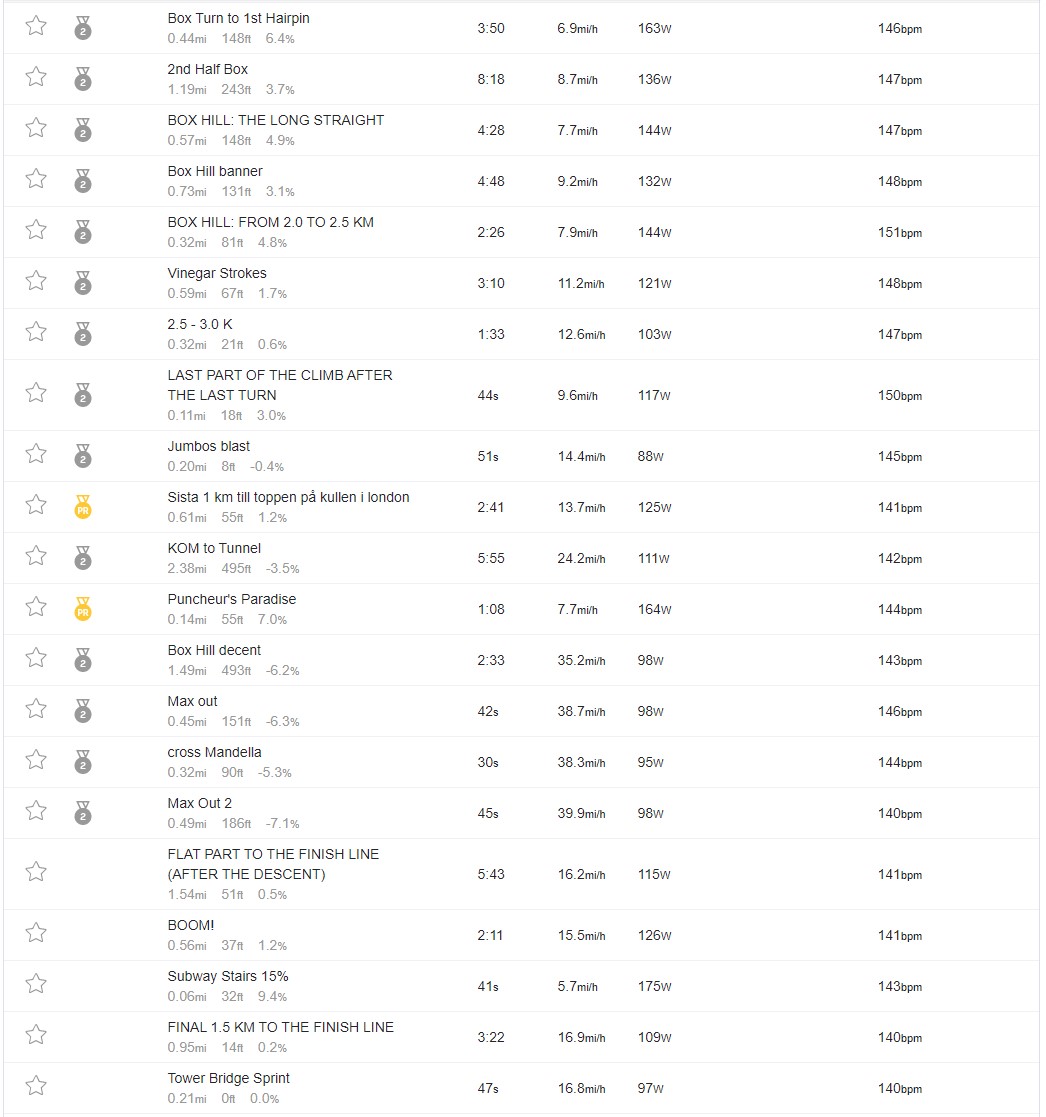The width and height of the screenshot is (1046, 1117).
Task: Toggle favorite star for Vinegar Strokes
Action: tap(36, 281)
